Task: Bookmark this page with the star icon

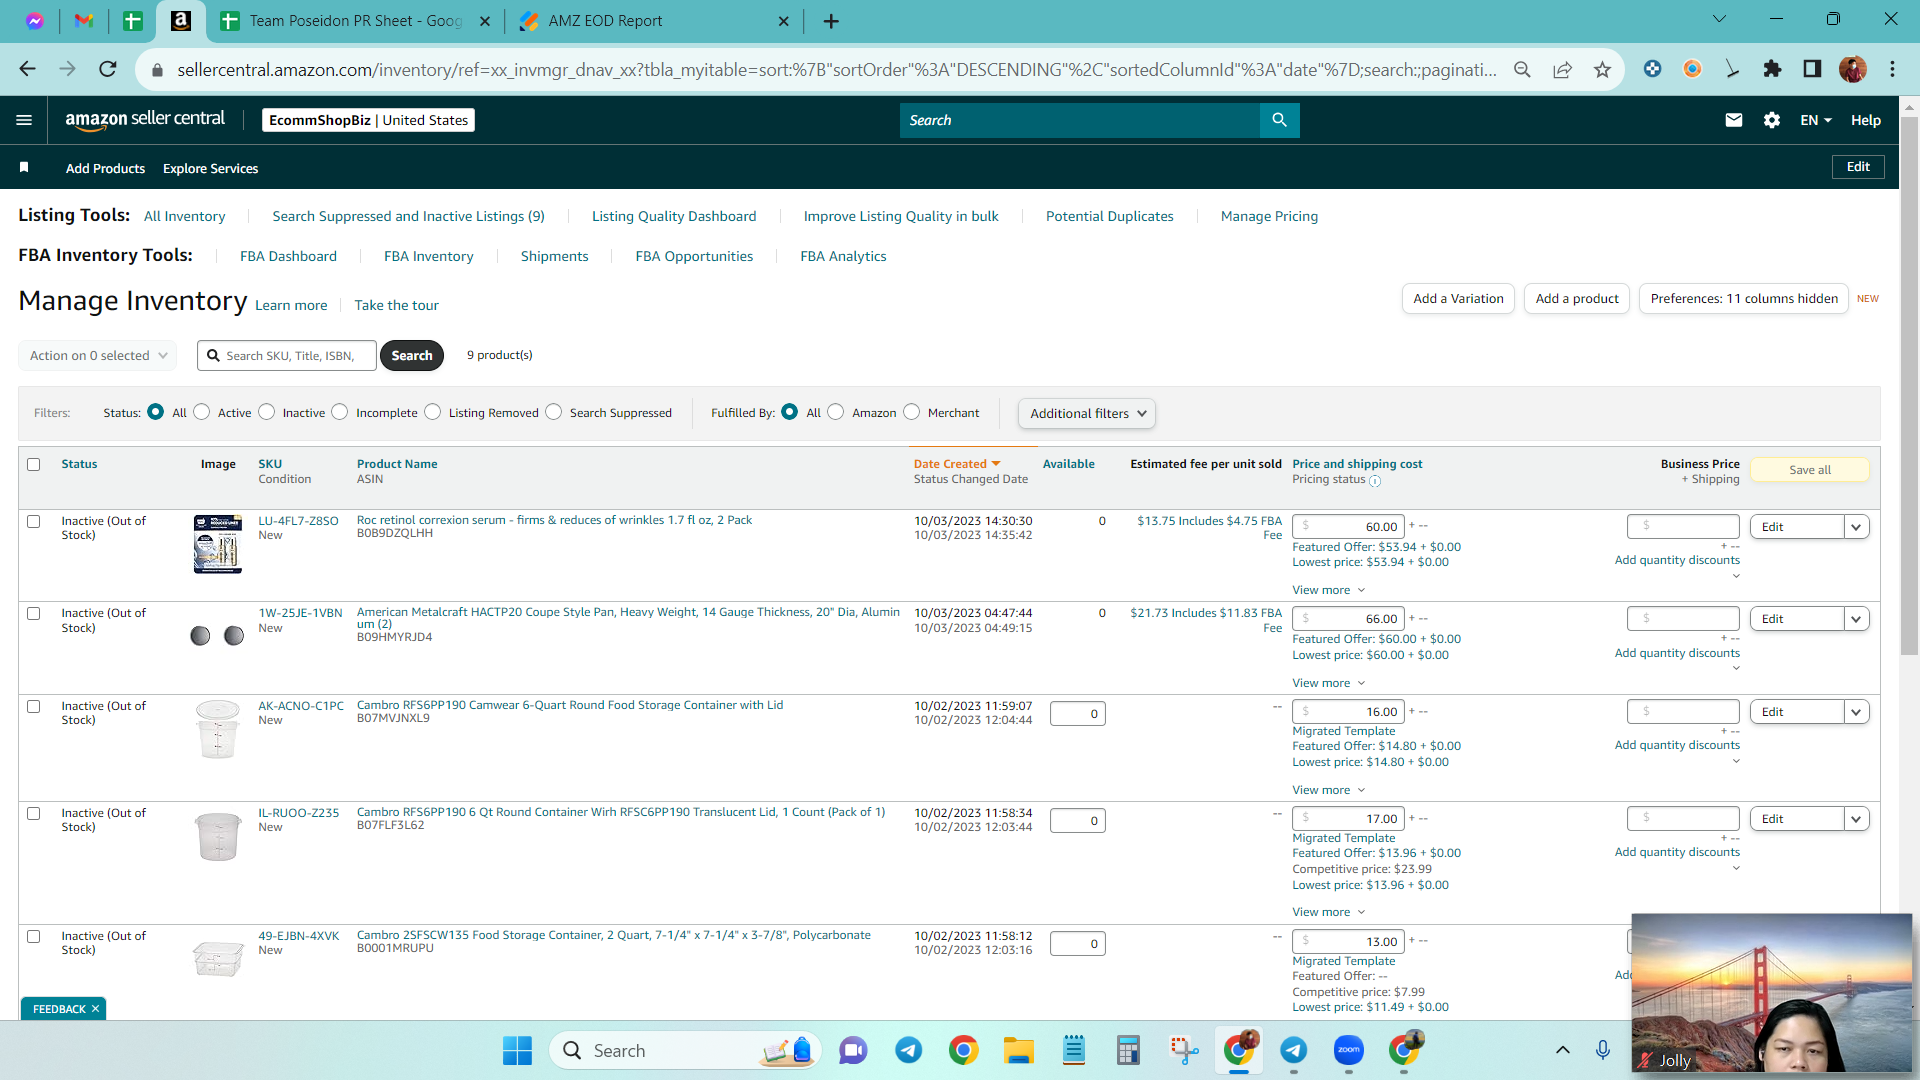Action: click(1603, 69)
